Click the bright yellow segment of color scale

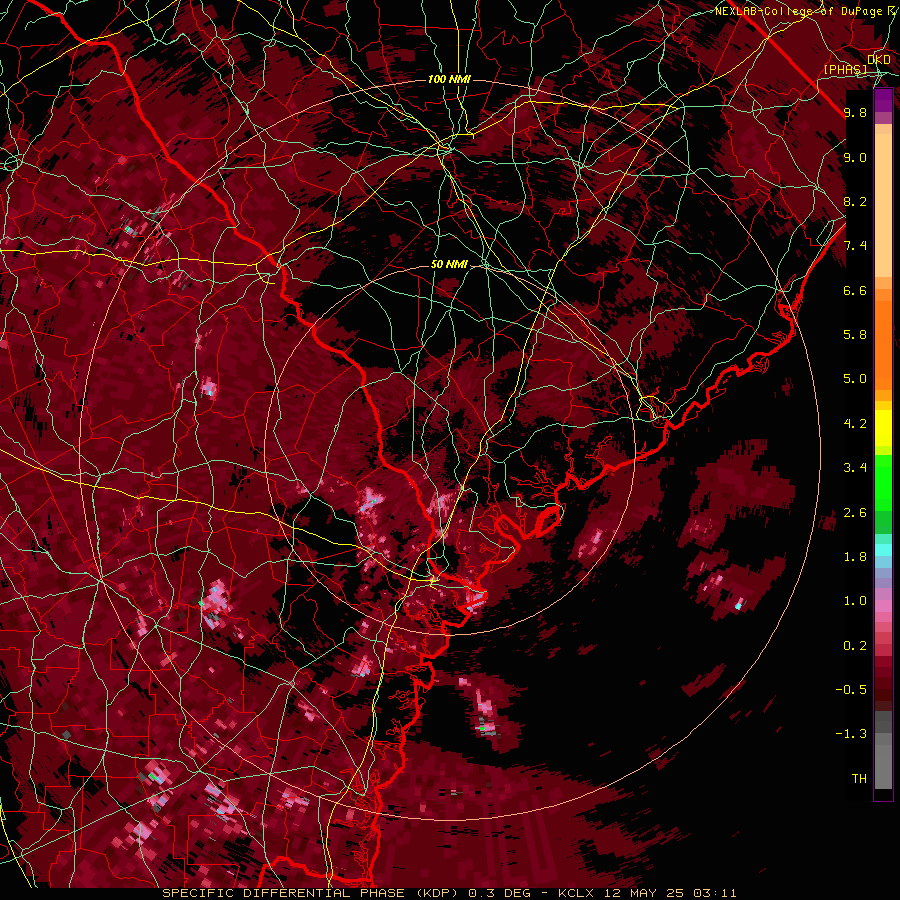pyautogui.click(x=883, y=428)
